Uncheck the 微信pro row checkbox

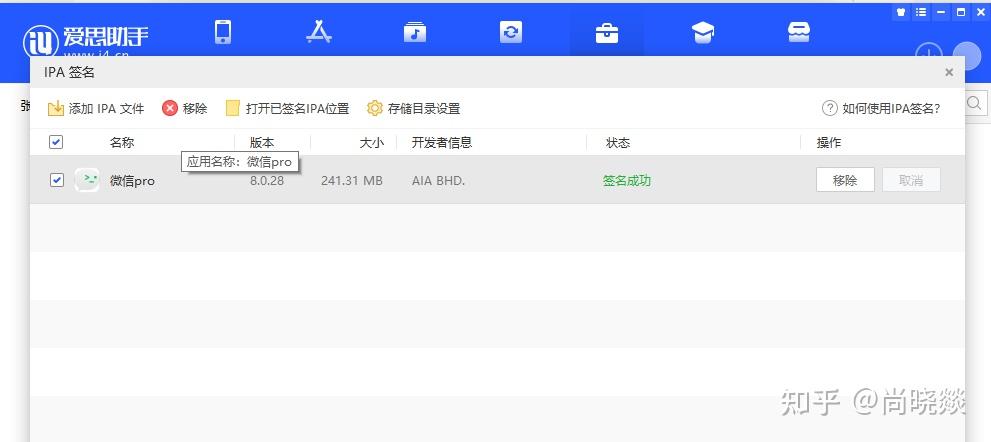(57, 180)
